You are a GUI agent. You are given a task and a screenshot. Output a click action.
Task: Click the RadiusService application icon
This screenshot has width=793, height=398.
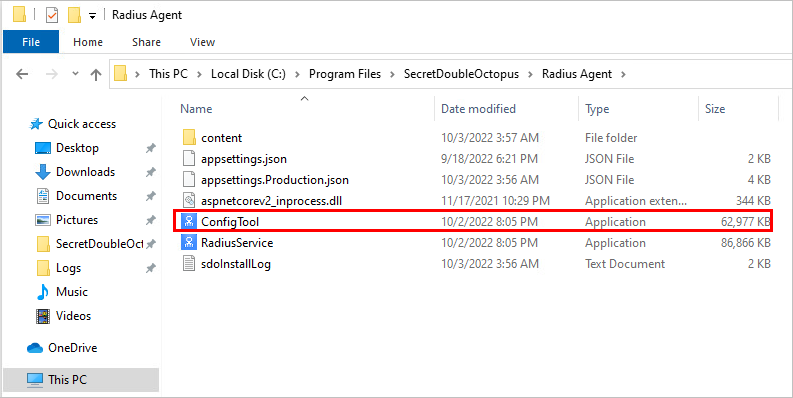(189, 243)
